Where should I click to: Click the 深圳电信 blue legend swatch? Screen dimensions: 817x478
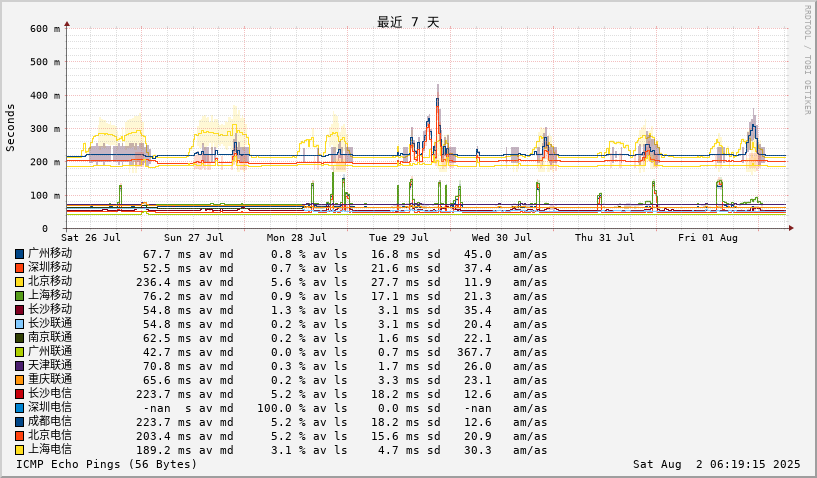click(x=19, y=409)
